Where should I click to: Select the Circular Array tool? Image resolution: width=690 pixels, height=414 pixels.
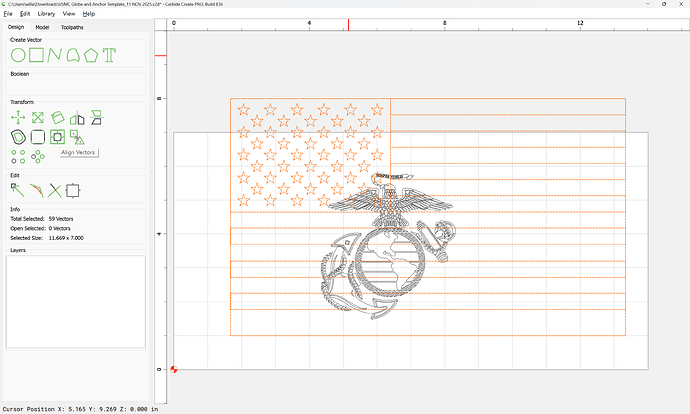[37, 156]
